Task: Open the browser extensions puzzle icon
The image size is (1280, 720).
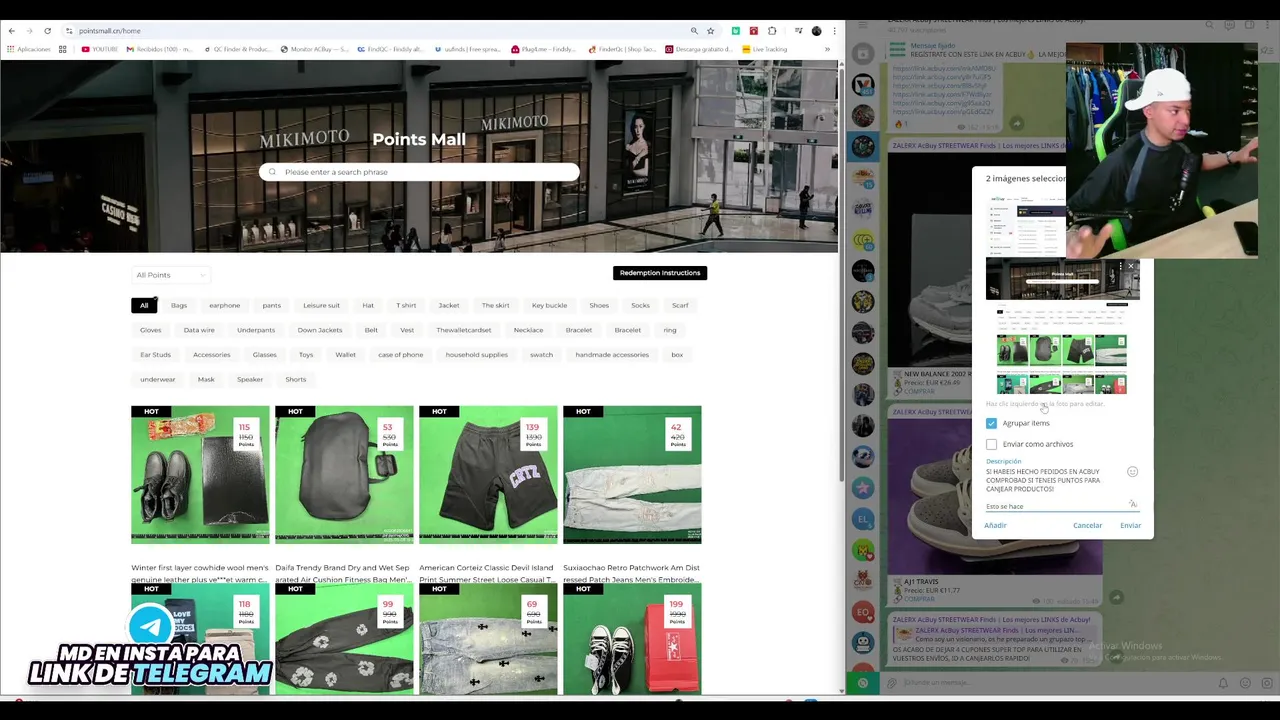Action: point(772,31)
